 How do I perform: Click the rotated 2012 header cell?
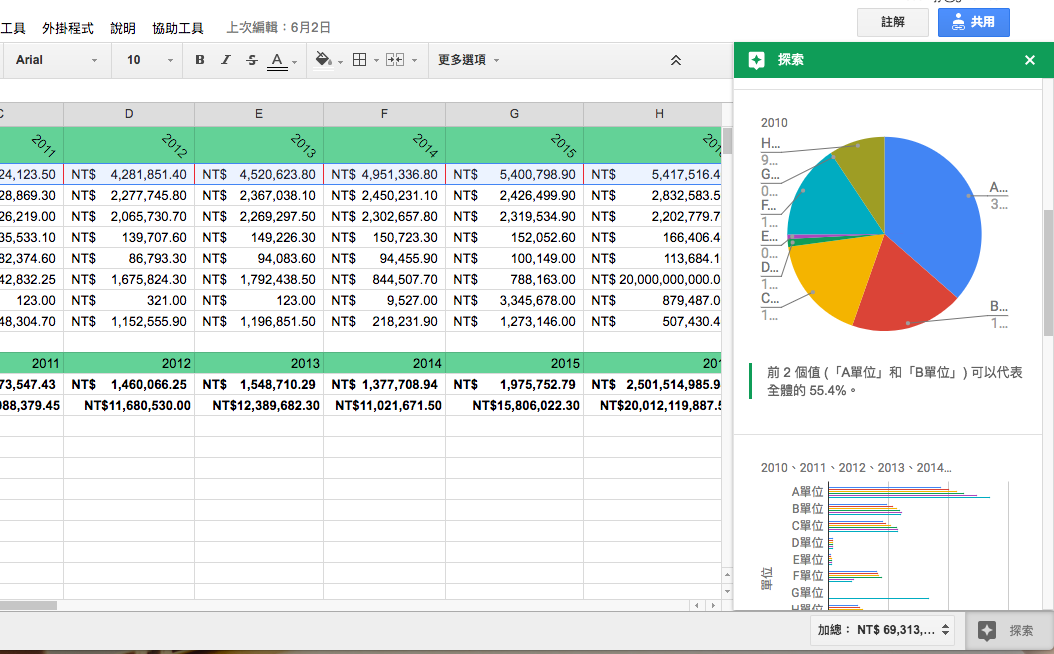tap(129, 145)
